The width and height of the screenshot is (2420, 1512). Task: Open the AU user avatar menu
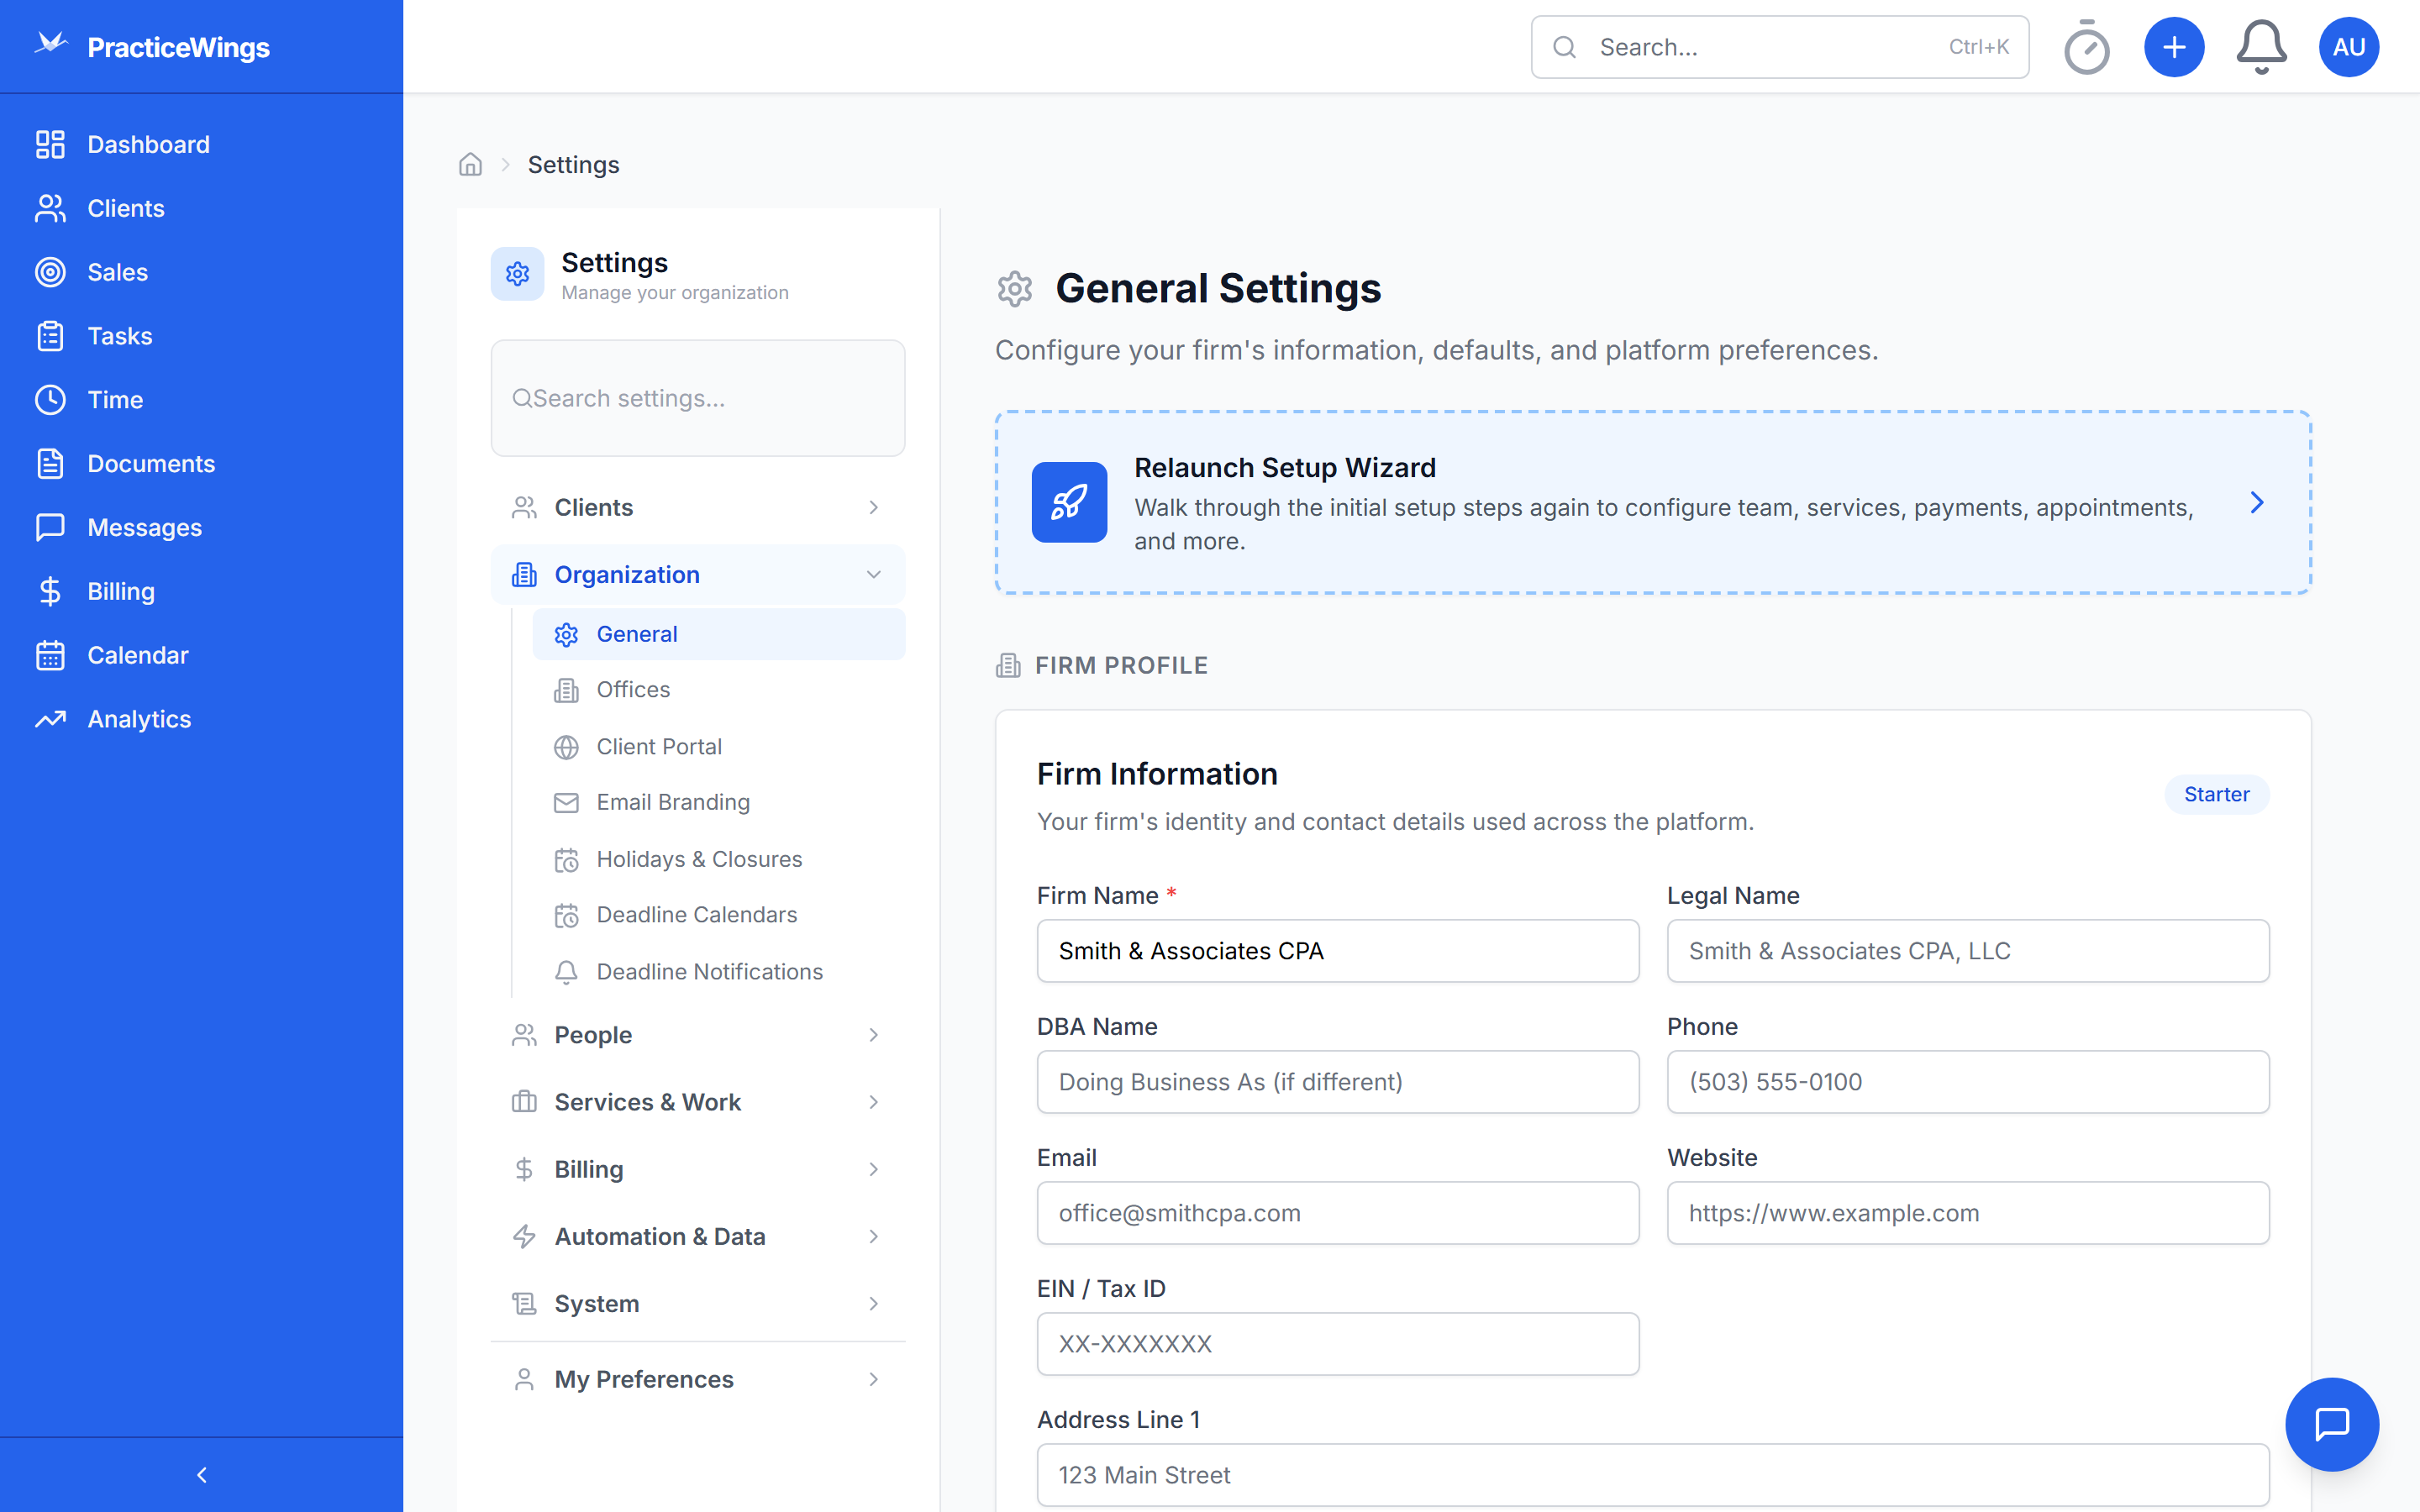2348,47
